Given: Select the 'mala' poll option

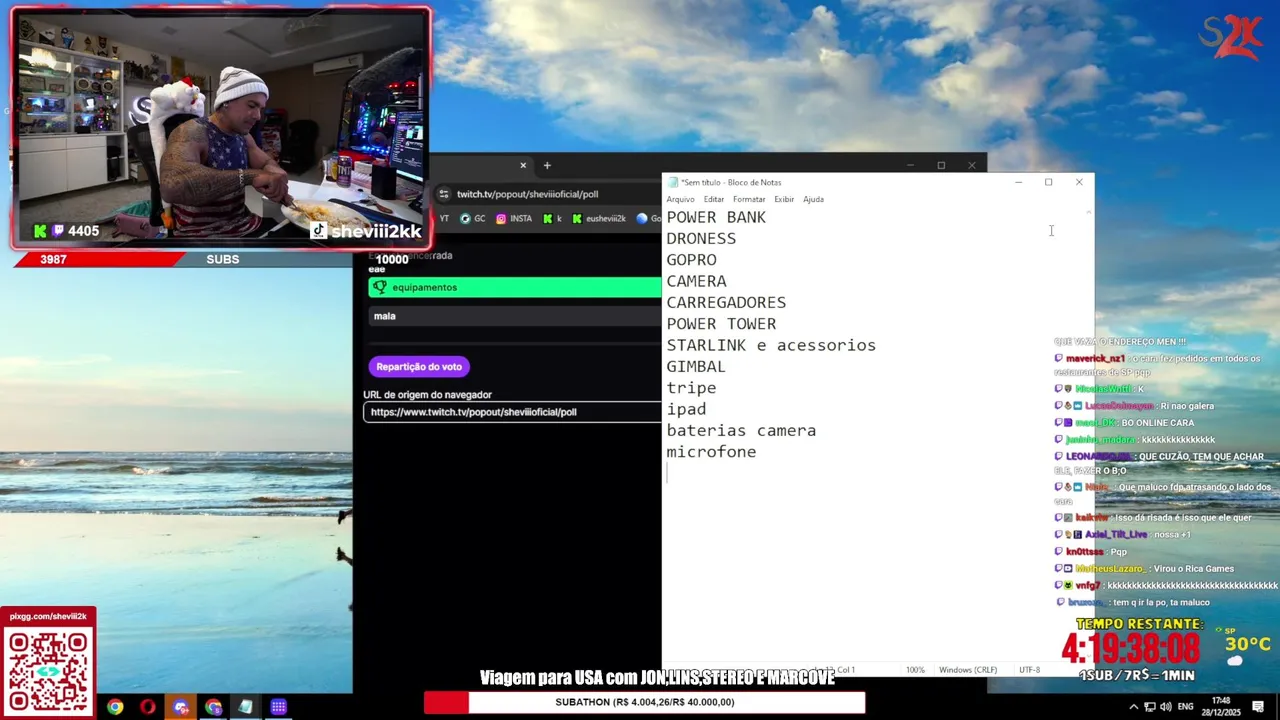Looking at the screenshot, I should point(514,316).
